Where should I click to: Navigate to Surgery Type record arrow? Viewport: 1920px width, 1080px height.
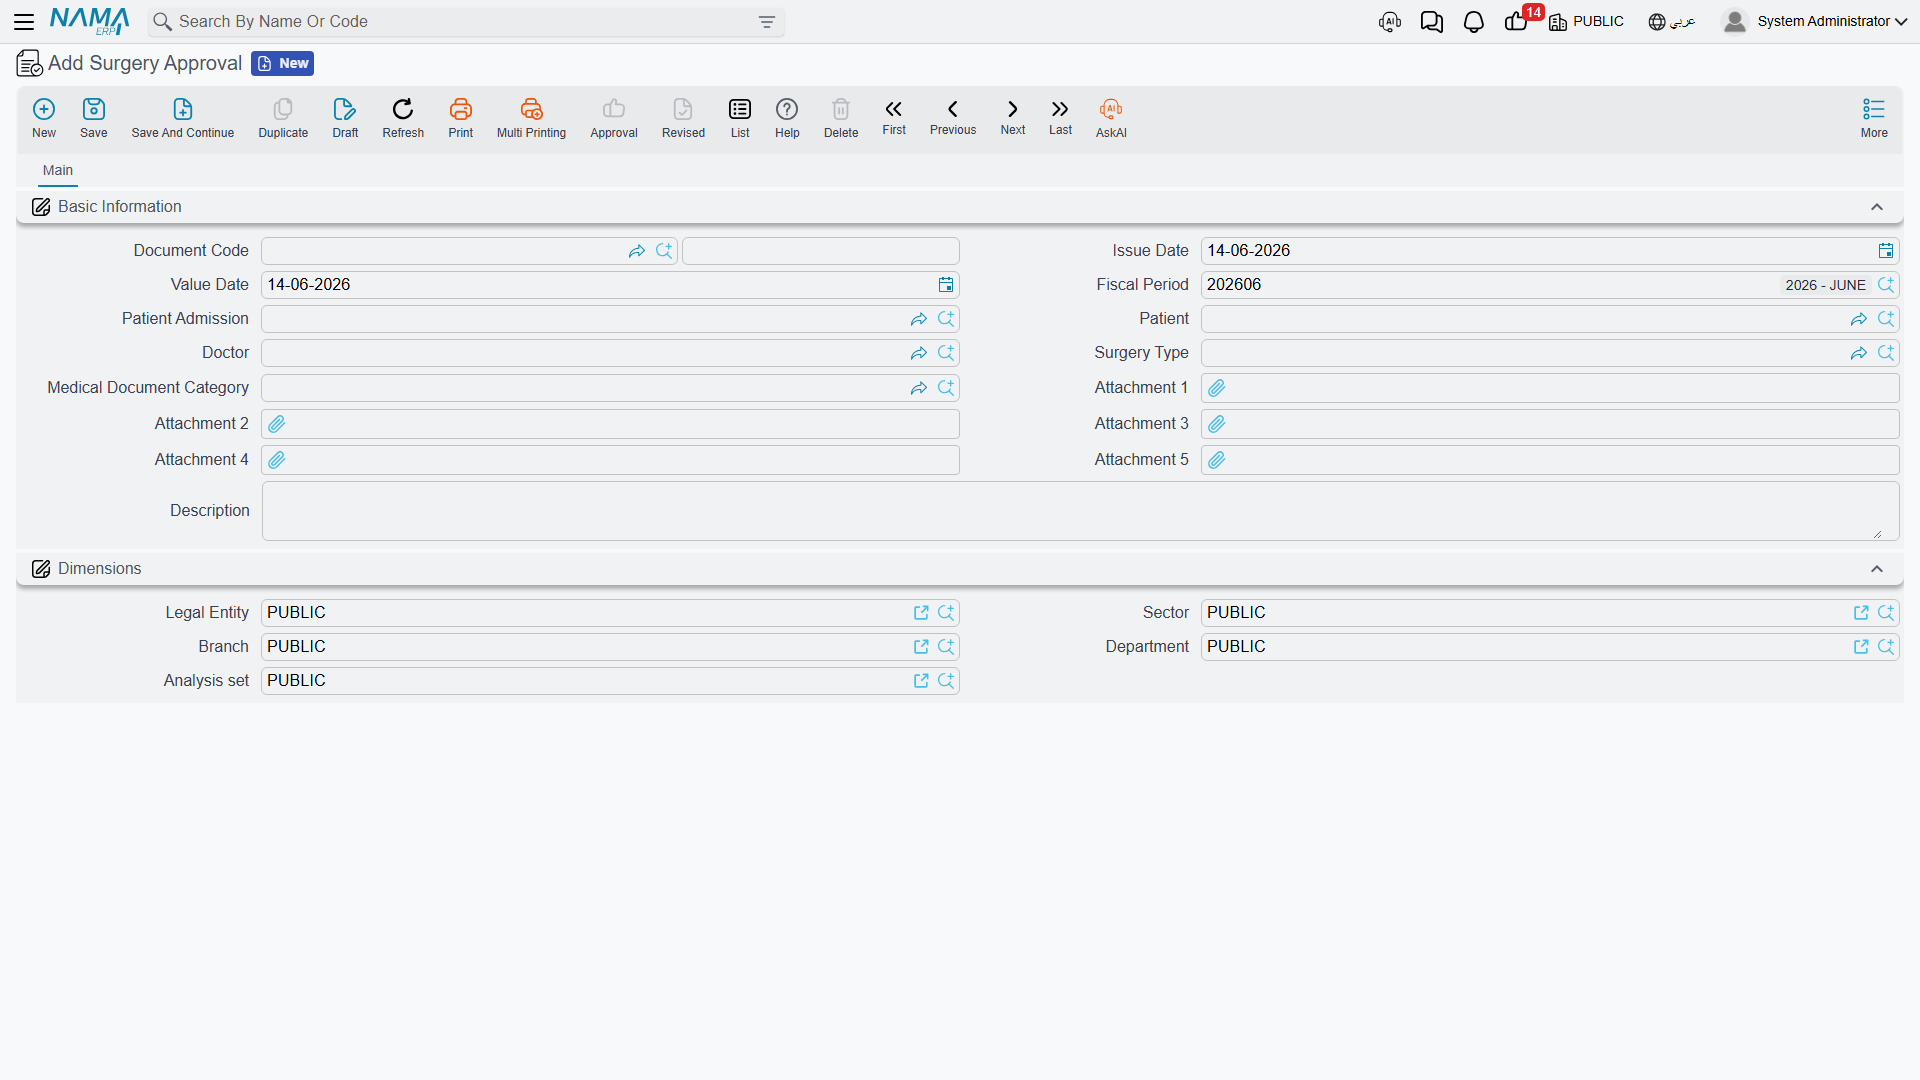pos(1859,353)
